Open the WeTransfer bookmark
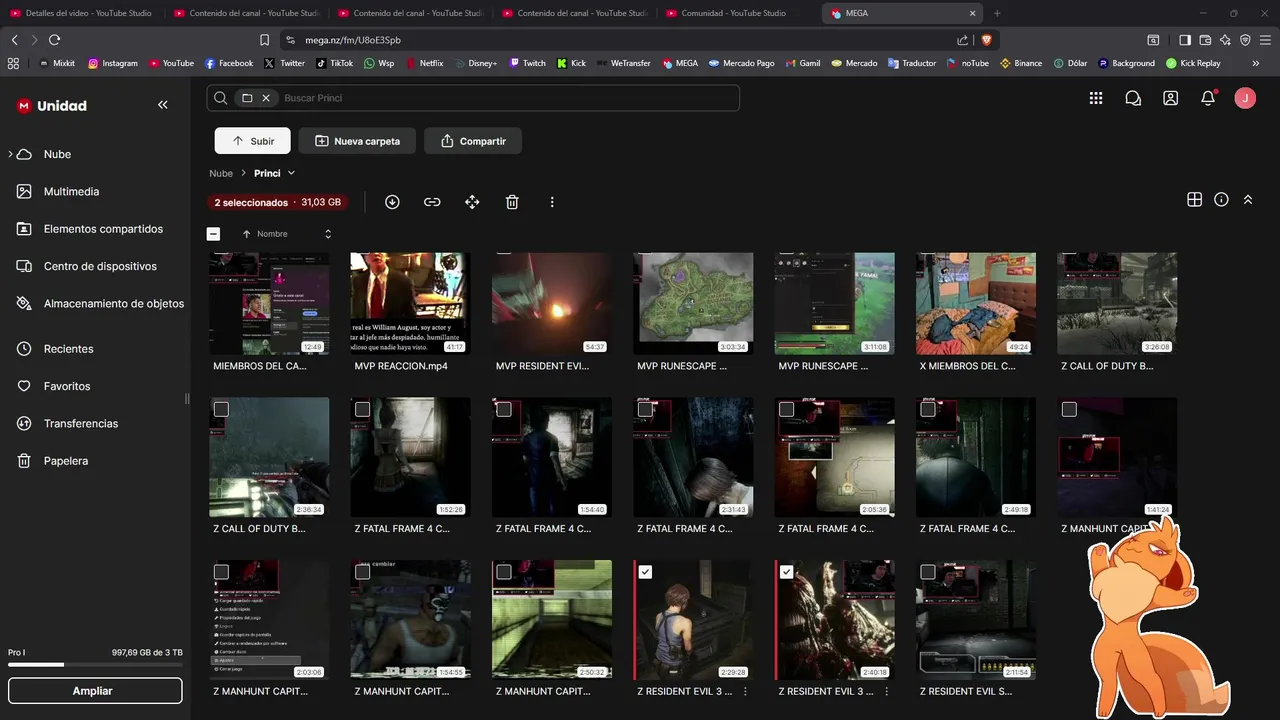Viewport: 1280px width, 720px height. point(624,63)
